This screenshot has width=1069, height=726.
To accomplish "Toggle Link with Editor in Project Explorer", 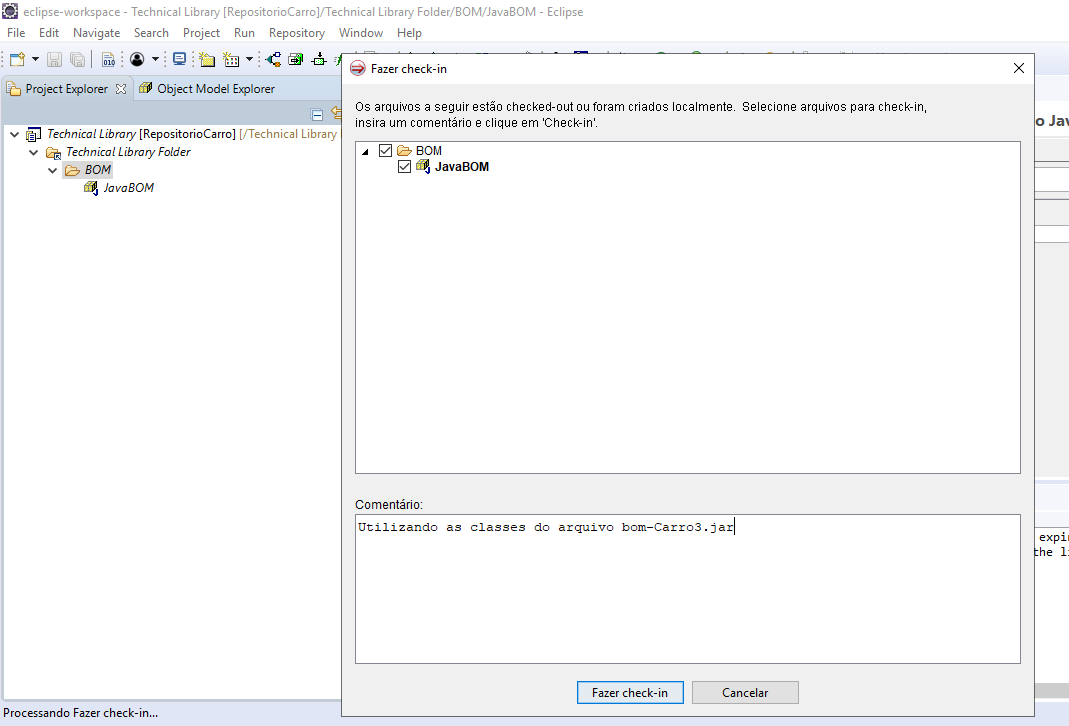I will pos(336,113).
